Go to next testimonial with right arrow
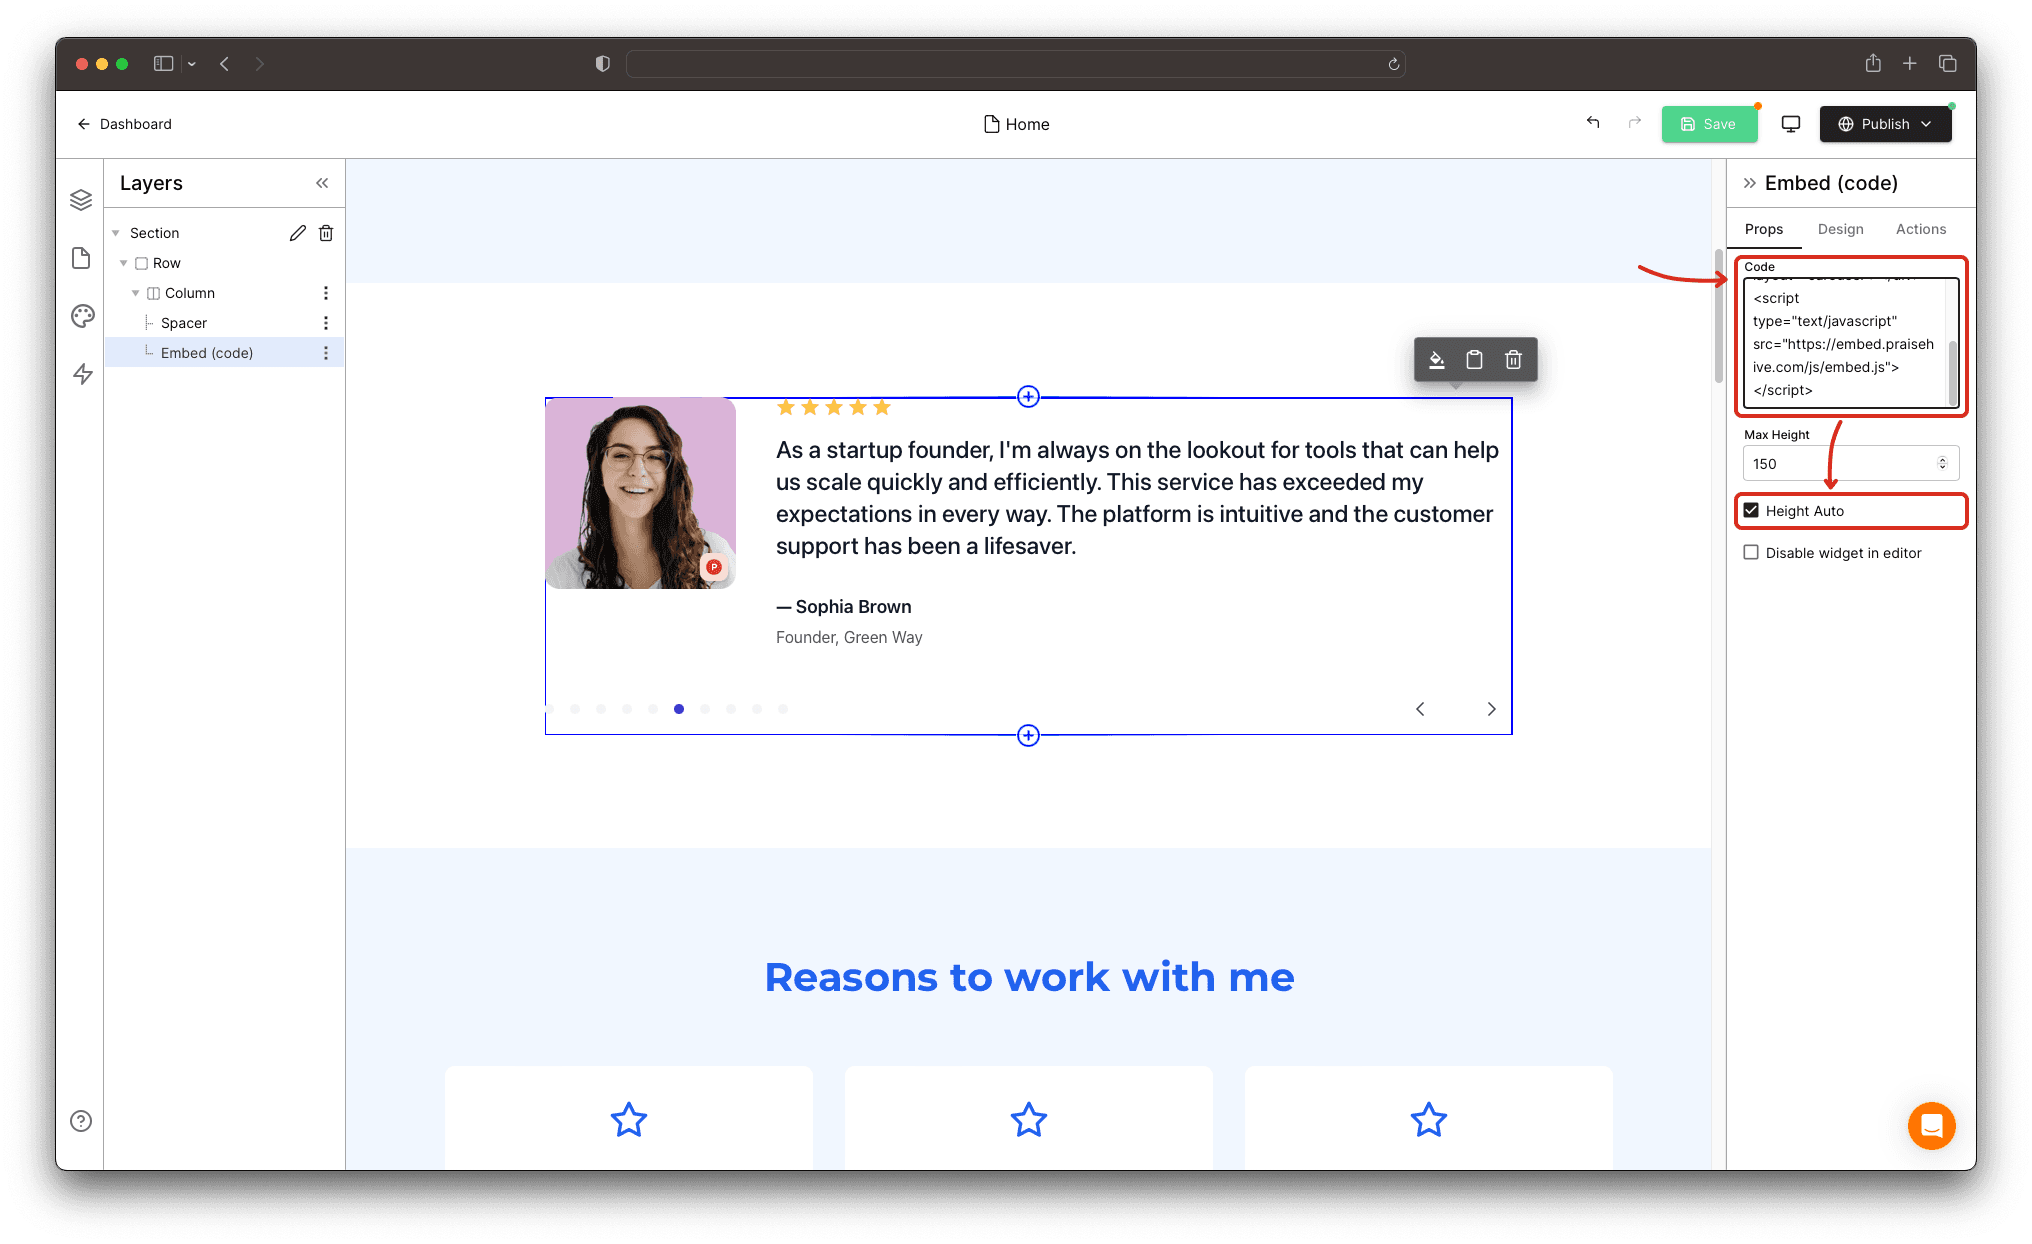The height and width of the screenshot is (1244, 2032). 1491,709
